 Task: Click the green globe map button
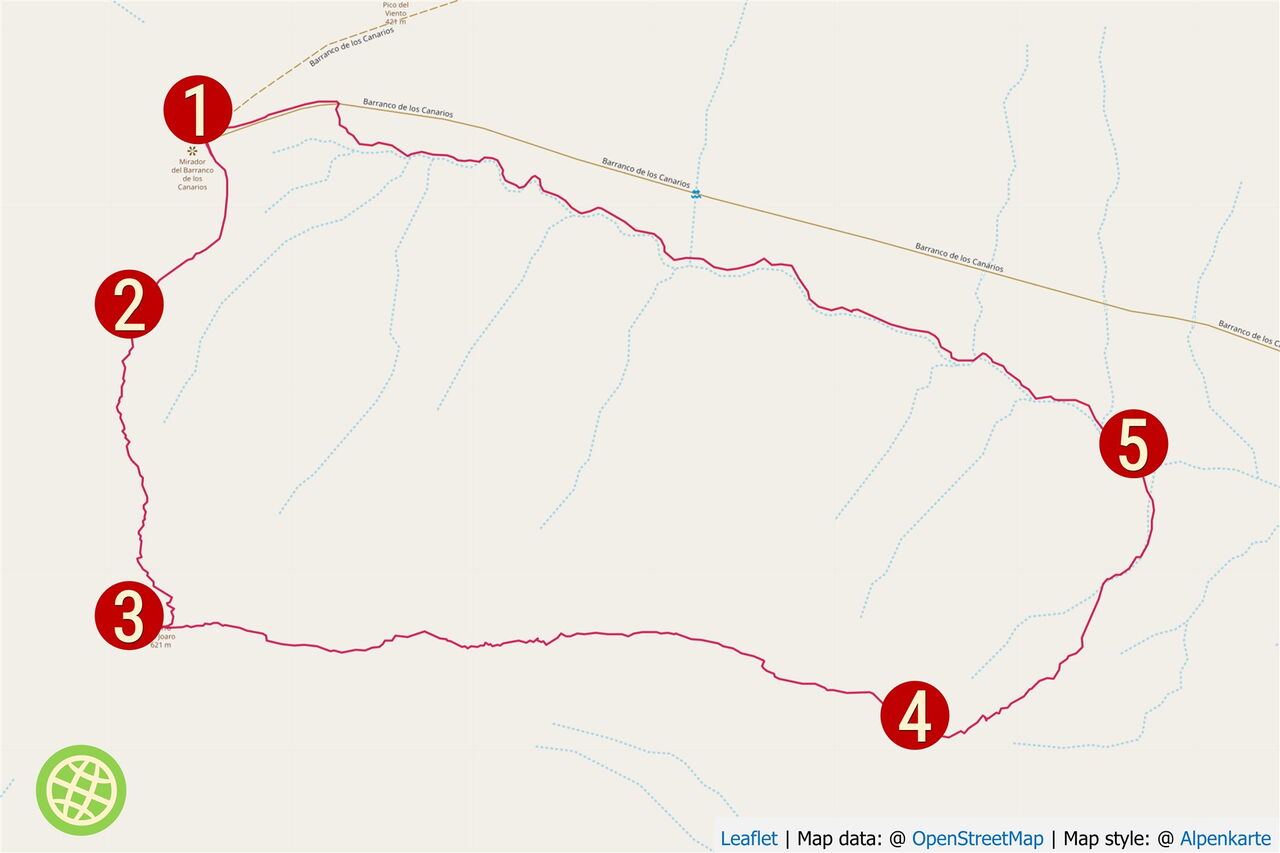(x=81, y=790)
